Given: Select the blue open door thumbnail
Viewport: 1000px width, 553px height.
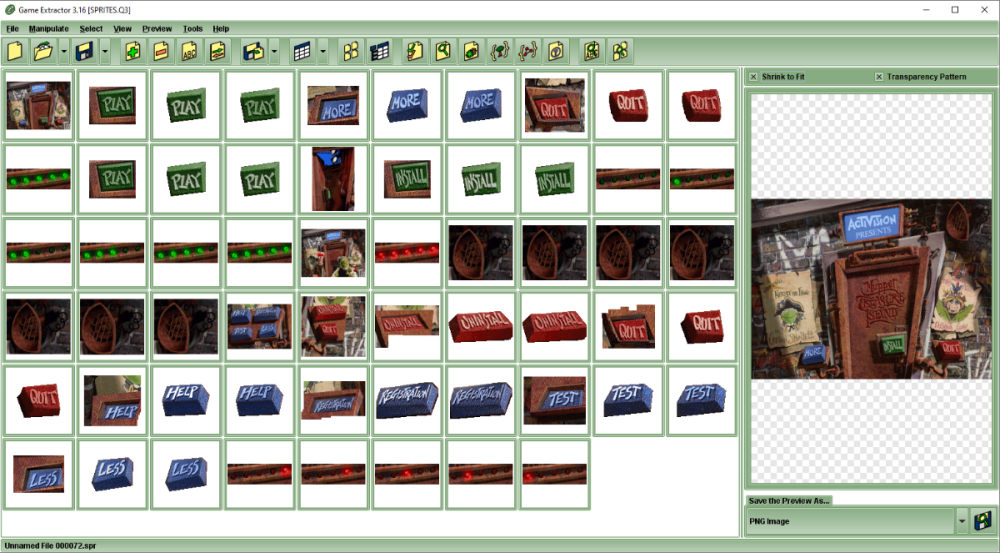Looking at the screenshot, I should 333,179.
